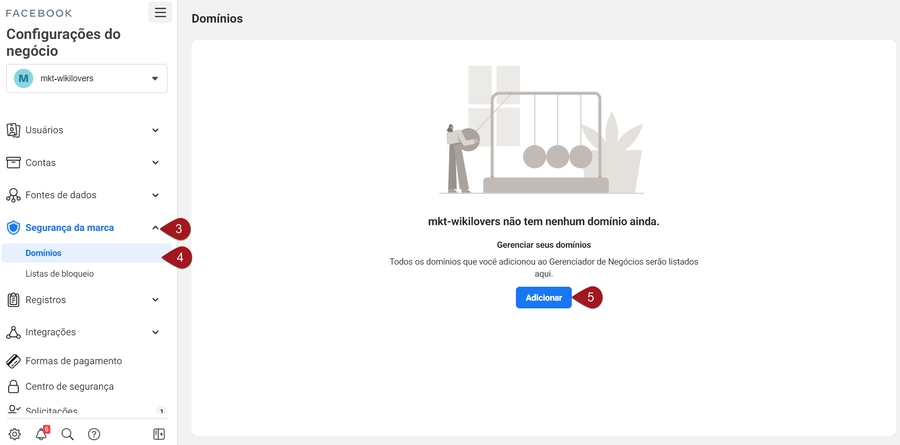Open the hamburger menu at top
Screen dimensions: 900x445
[160, 13]
